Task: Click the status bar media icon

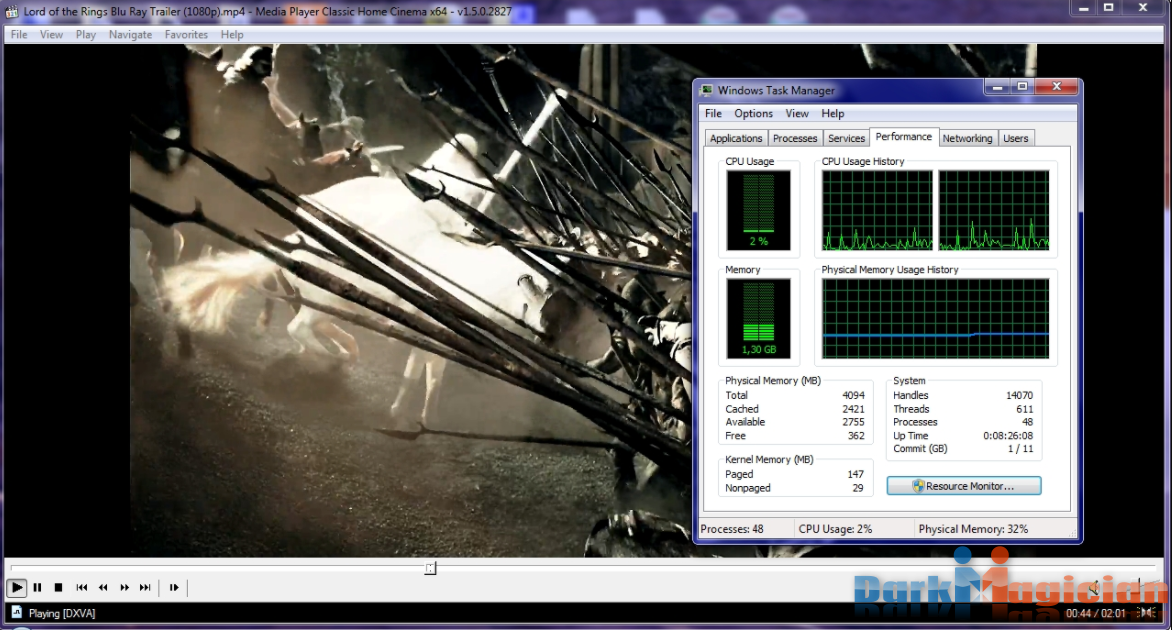Action: pos(16,612)
